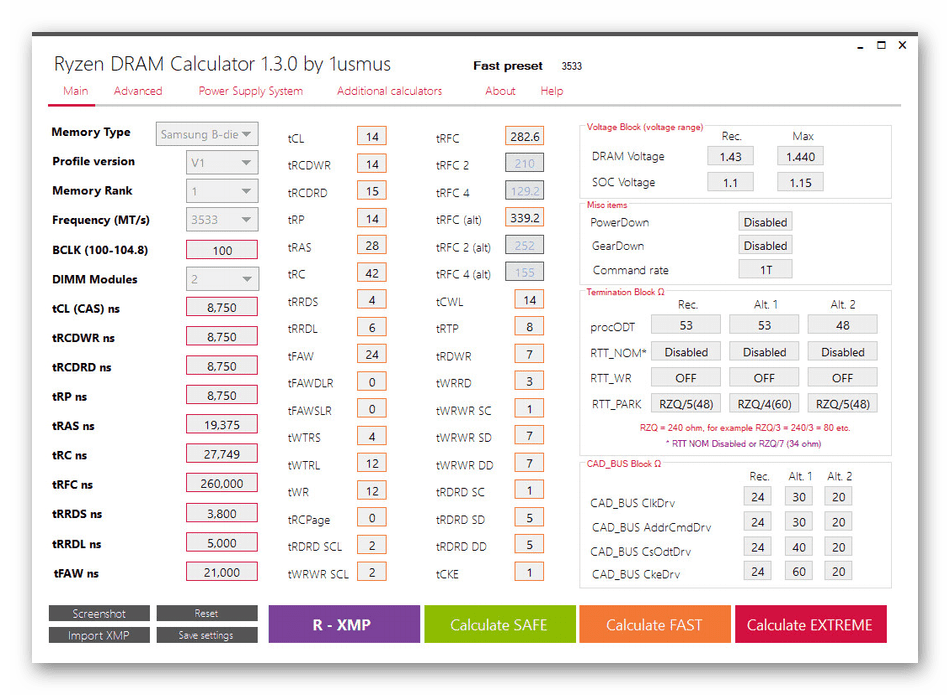Click the Reset button
950x695 pixels.
206,613
